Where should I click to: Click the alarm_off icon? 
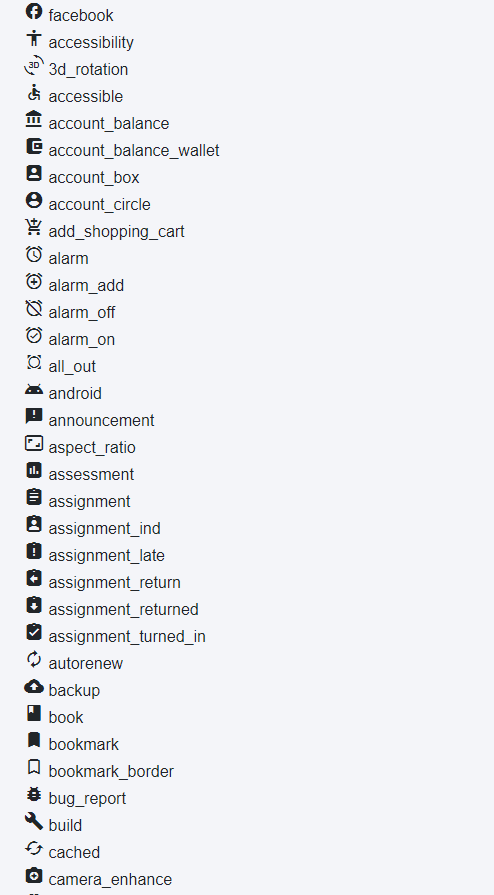pos(34,308)
